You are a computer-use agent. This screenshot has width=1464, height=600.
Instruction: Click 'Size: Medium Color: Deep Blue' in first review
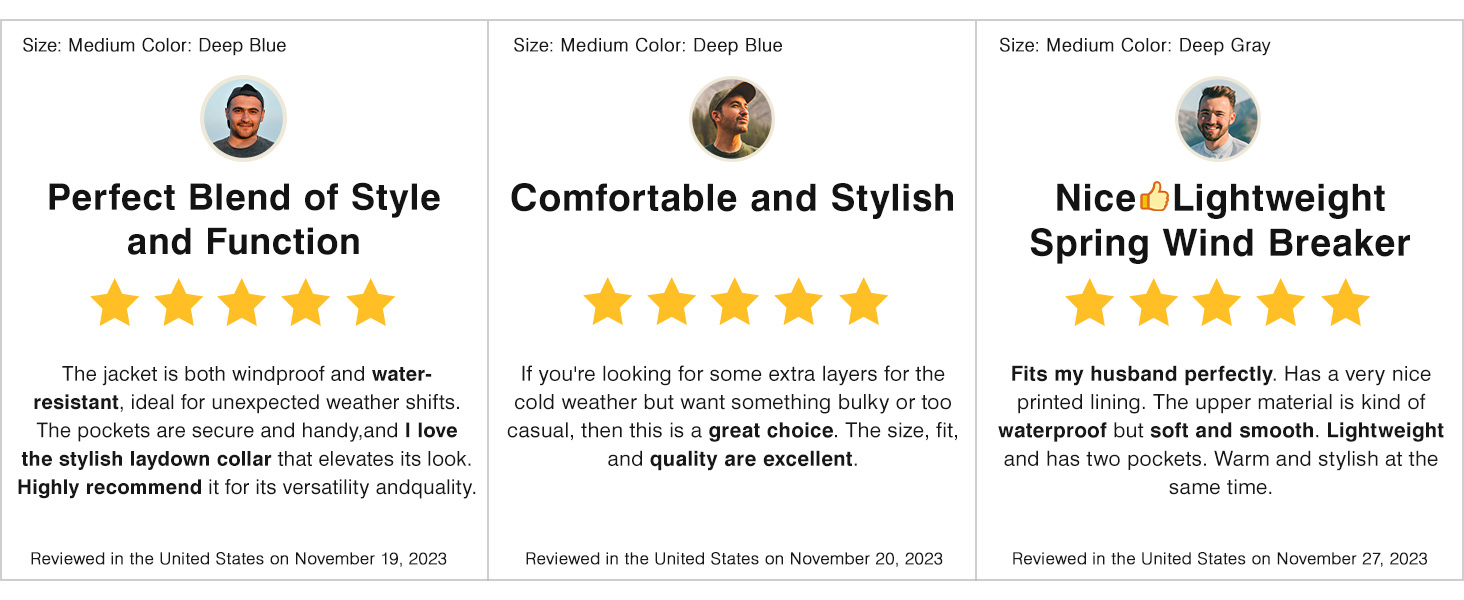155,46
